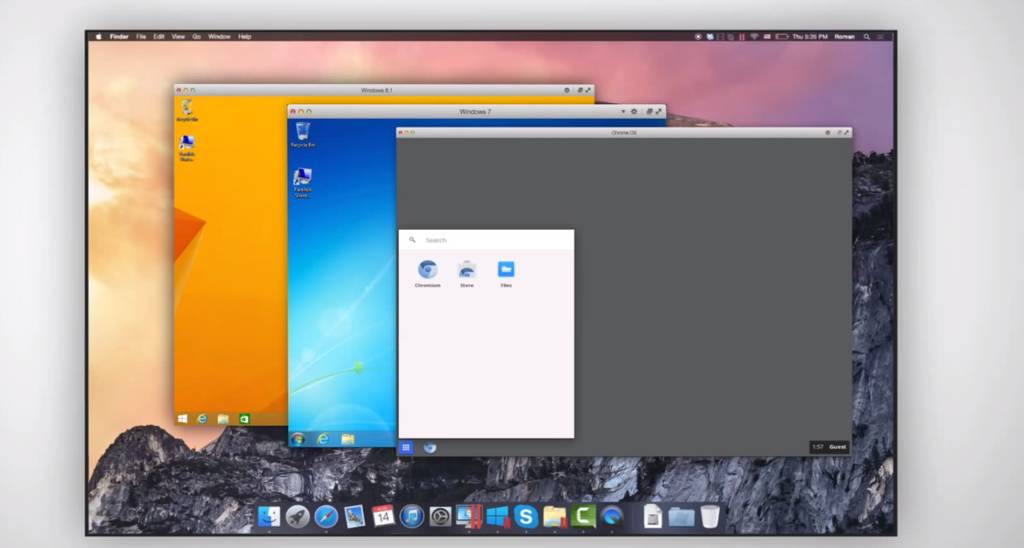
Task: Open the Help menu
Action: pyautogui.click(x=245, y=37)
